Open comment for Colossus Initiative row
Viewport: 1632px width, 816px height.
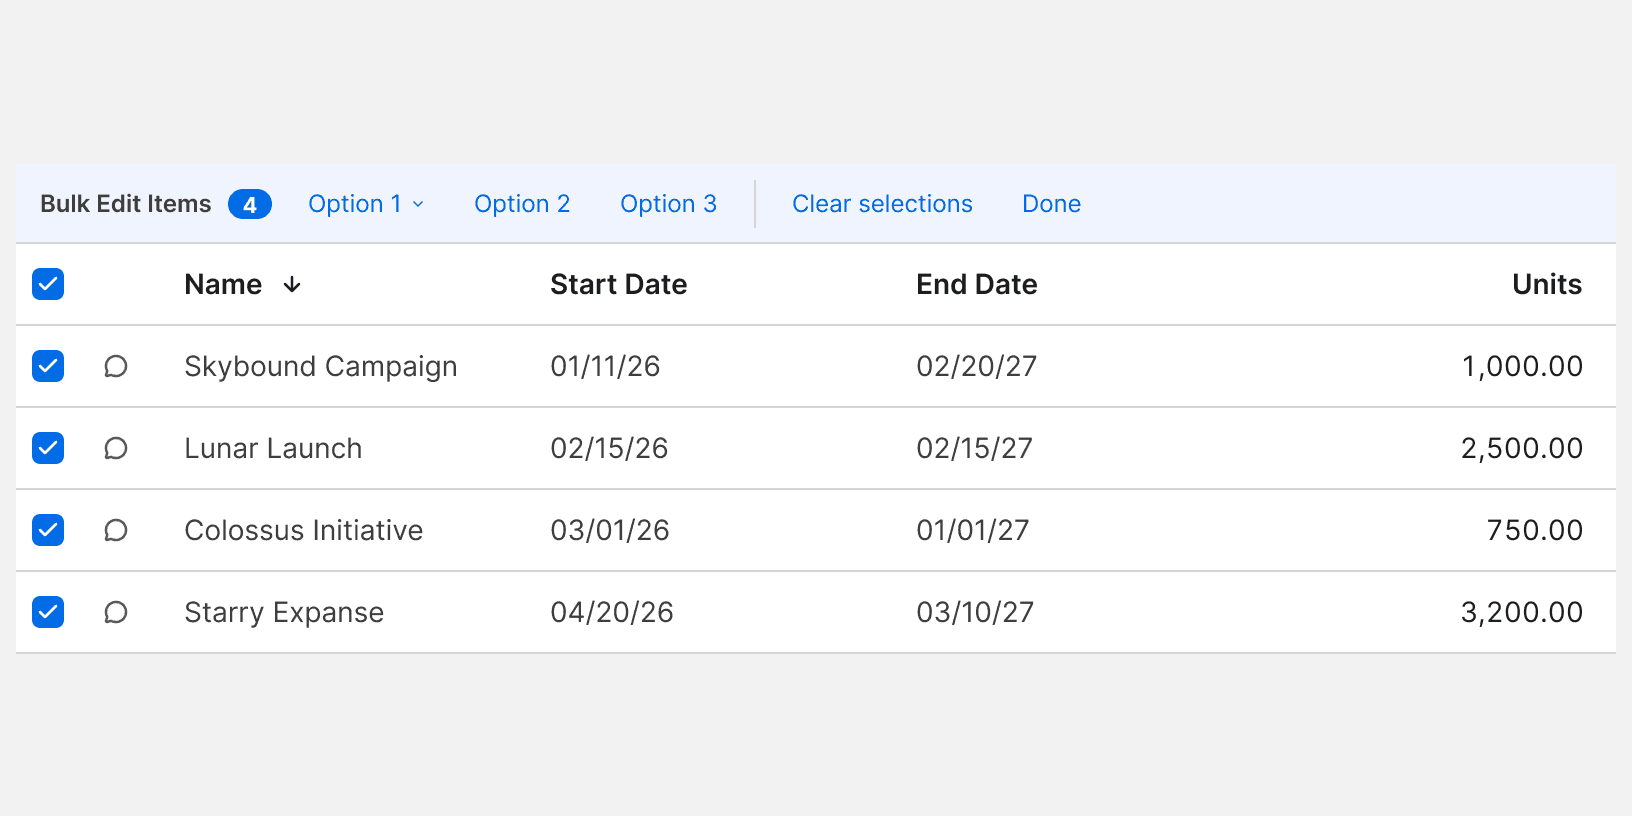[x=116, y=530]
